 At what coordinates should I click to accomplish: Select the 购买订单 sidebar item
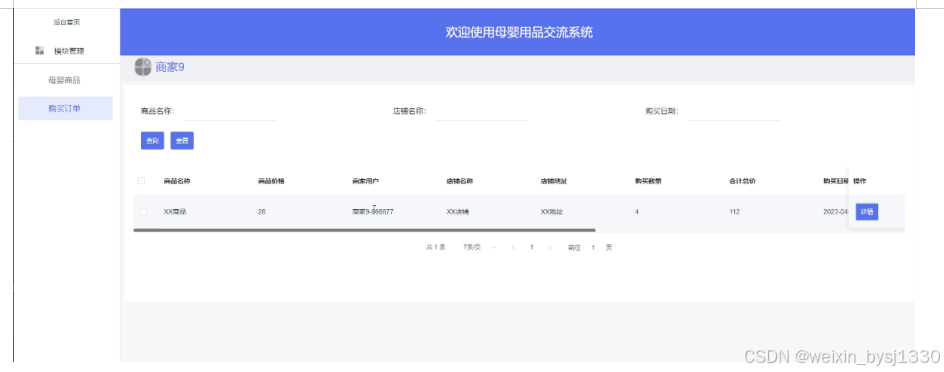tap(65, 108)
